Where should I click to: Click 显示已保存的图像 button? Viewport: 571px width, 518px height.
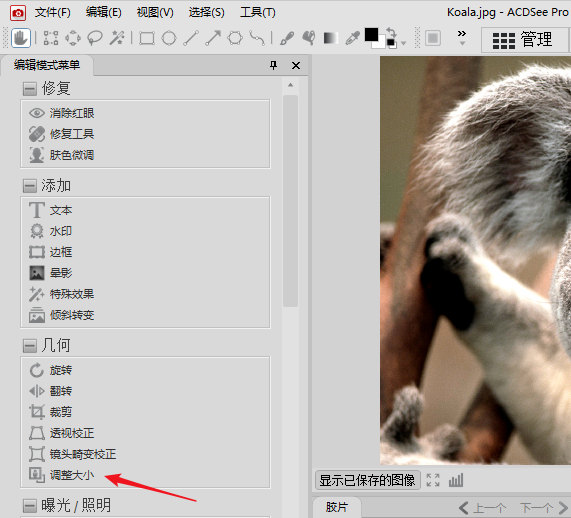(x=367, y=480)
